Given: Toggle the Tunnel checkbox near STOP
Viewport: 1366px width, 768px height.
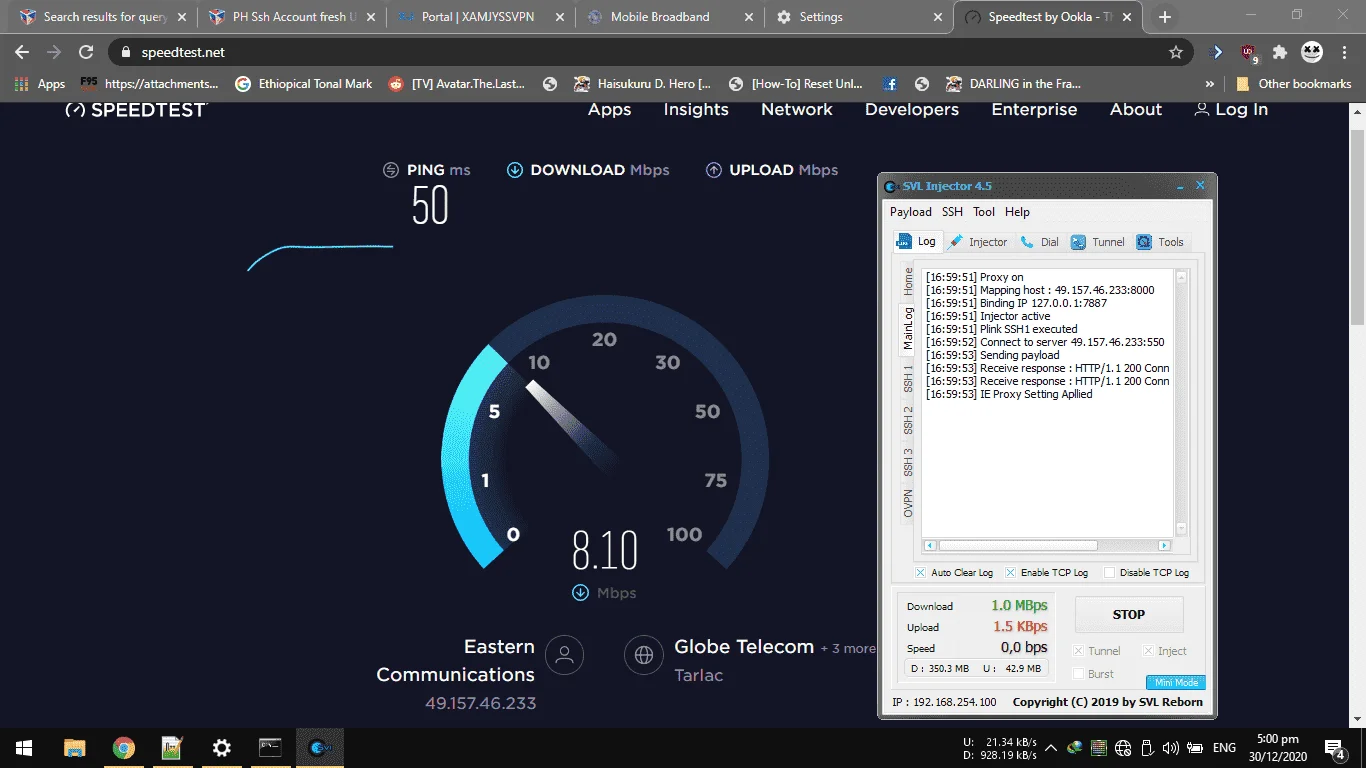Looking at the screenshot, I should click(1078, 651).
